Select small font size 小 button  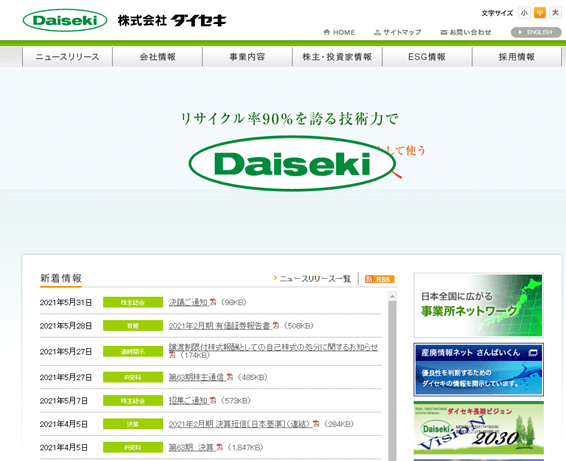tap(524, 13)
